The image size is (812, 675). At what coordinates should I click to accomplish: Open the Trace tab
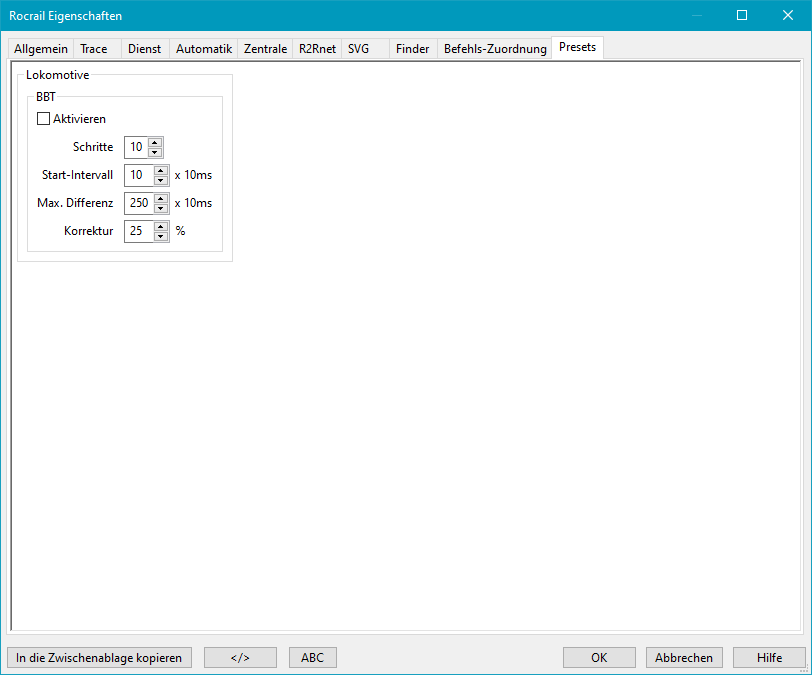pos(94,48)
